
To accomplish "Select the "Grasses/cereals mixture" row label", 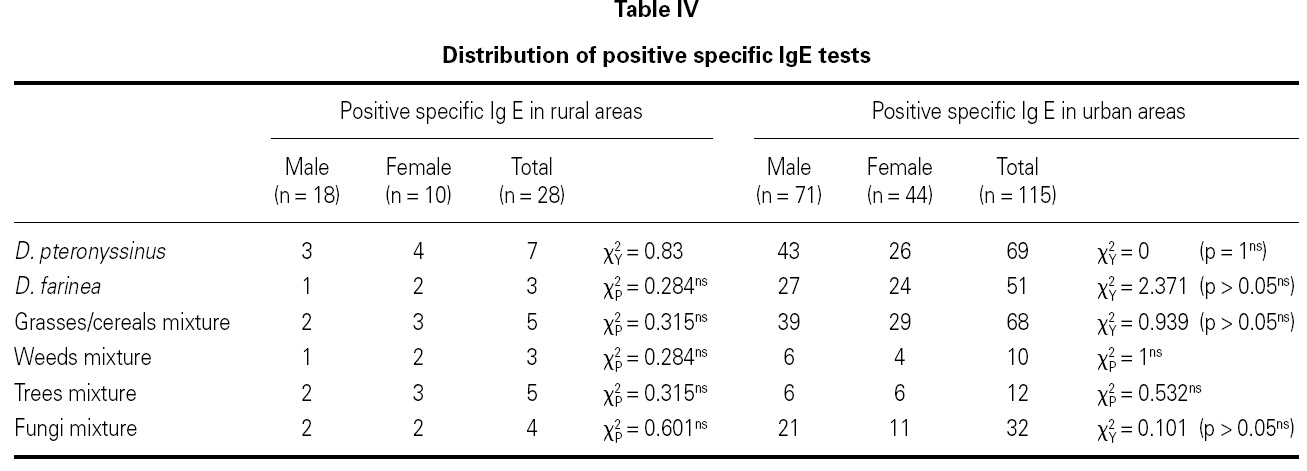I will (x=122, y=323).
